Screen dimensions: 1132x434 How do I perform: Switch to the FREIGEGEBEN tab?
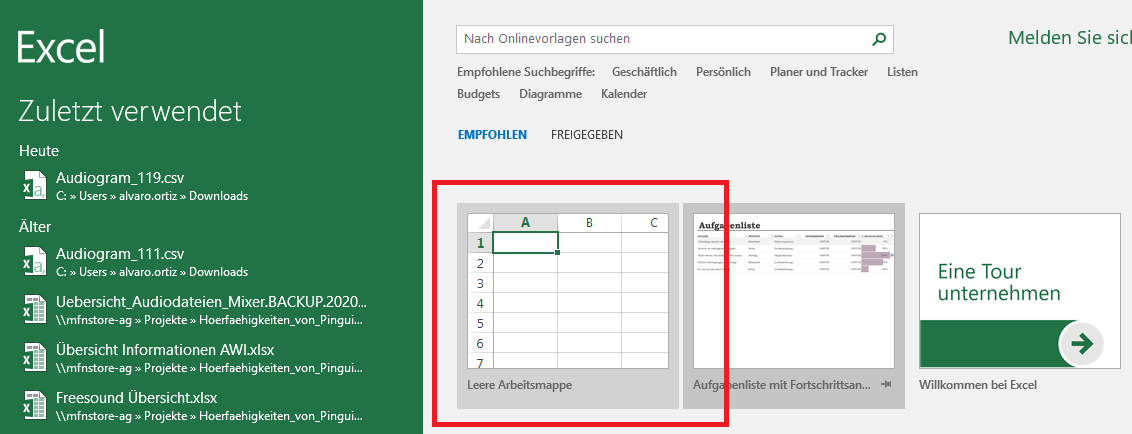[587, 135]
